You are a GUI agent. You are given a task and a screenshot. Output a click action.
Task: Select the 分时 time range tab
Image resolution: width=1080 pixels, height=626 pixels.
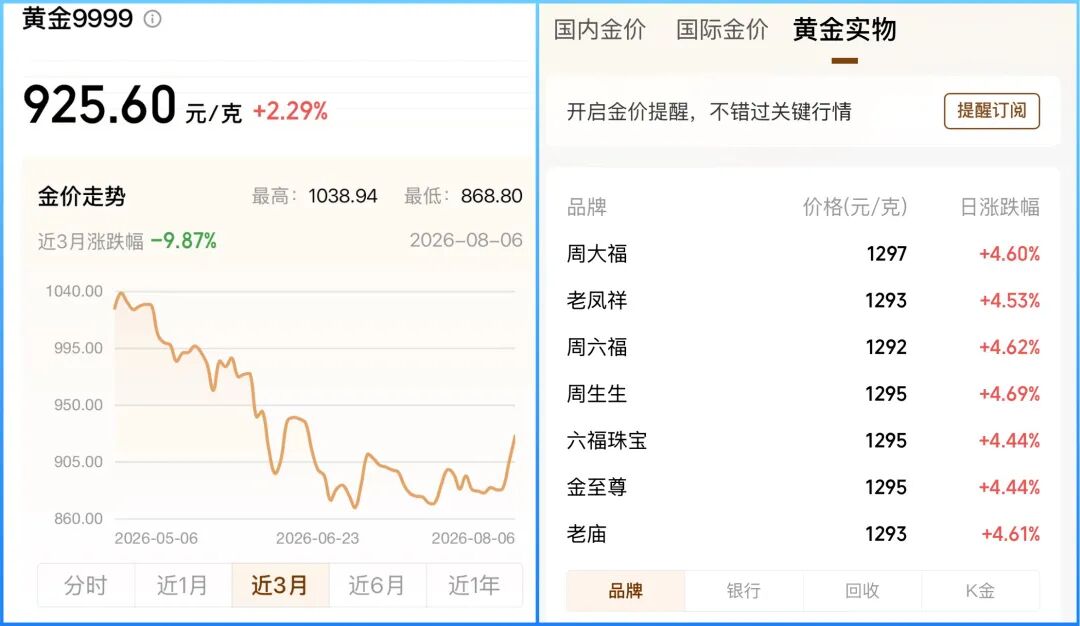click(86, 585)
